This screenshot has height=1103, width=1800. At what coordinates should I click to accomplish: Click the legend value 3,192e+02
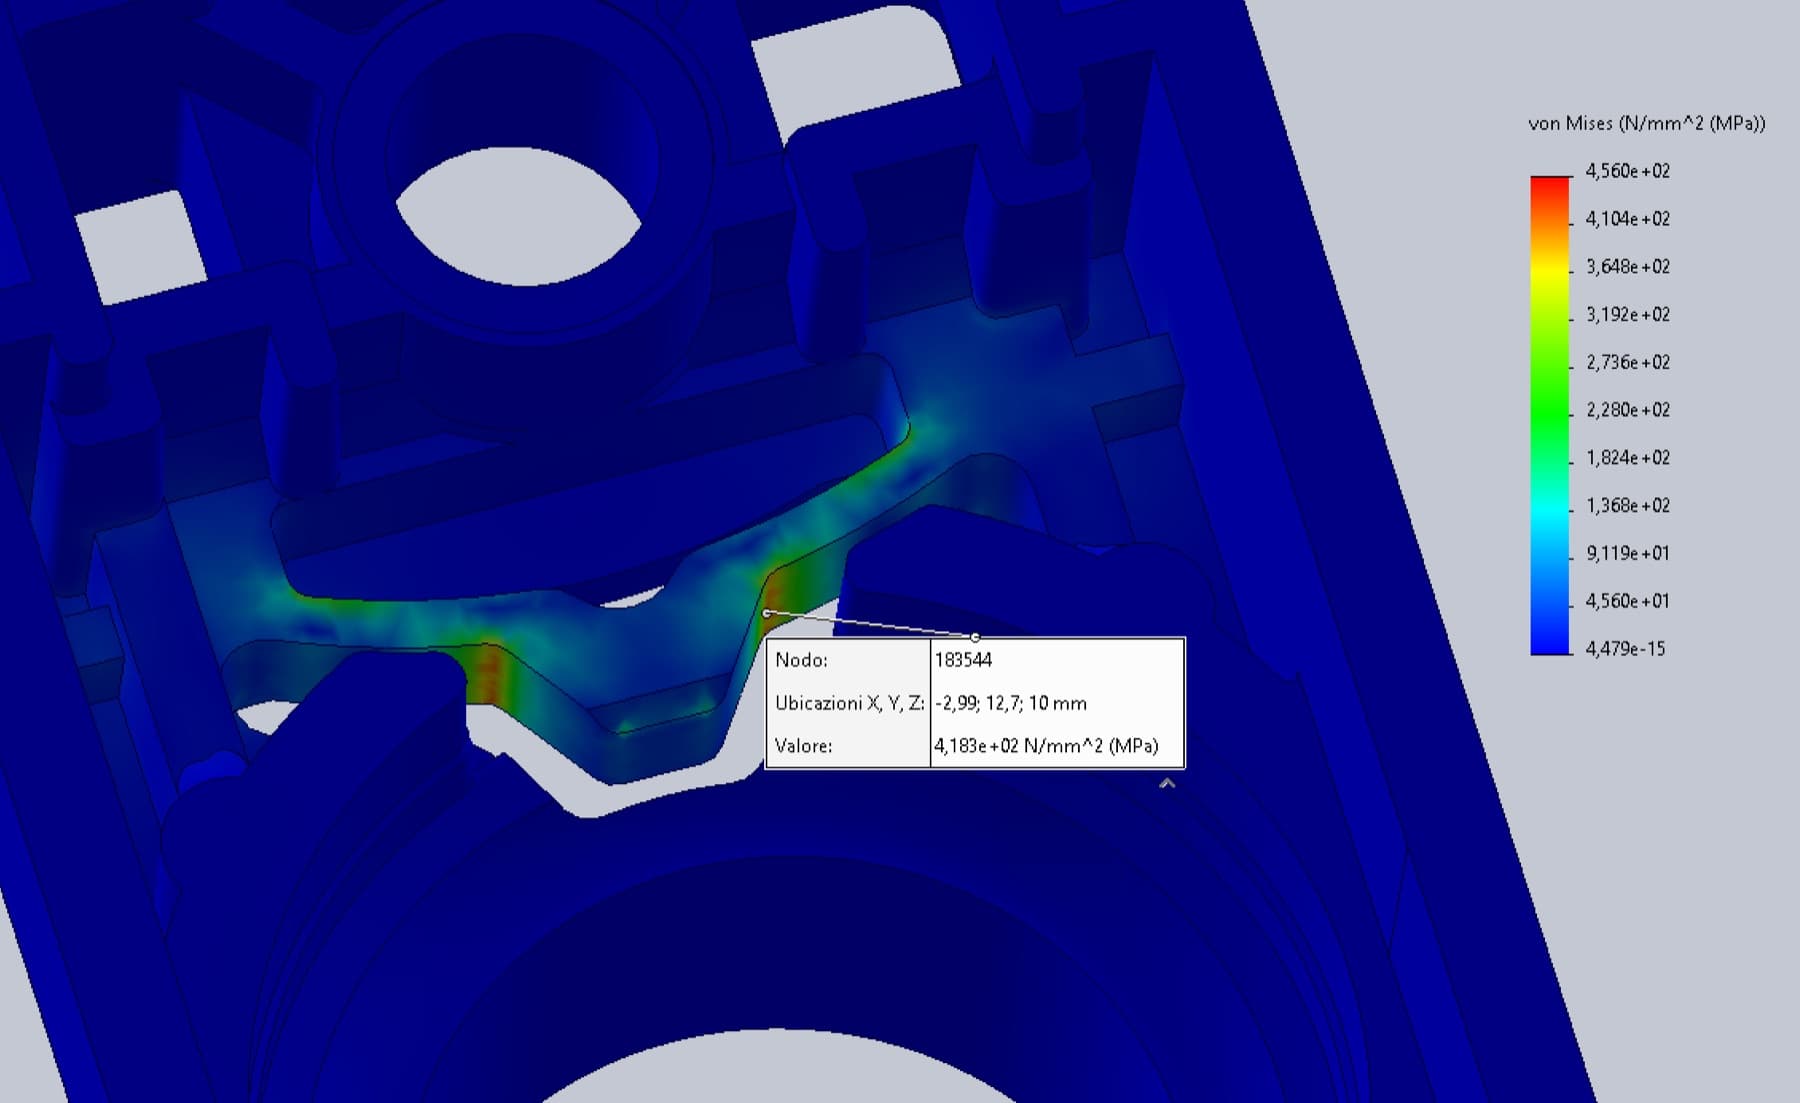point(1628,315)
